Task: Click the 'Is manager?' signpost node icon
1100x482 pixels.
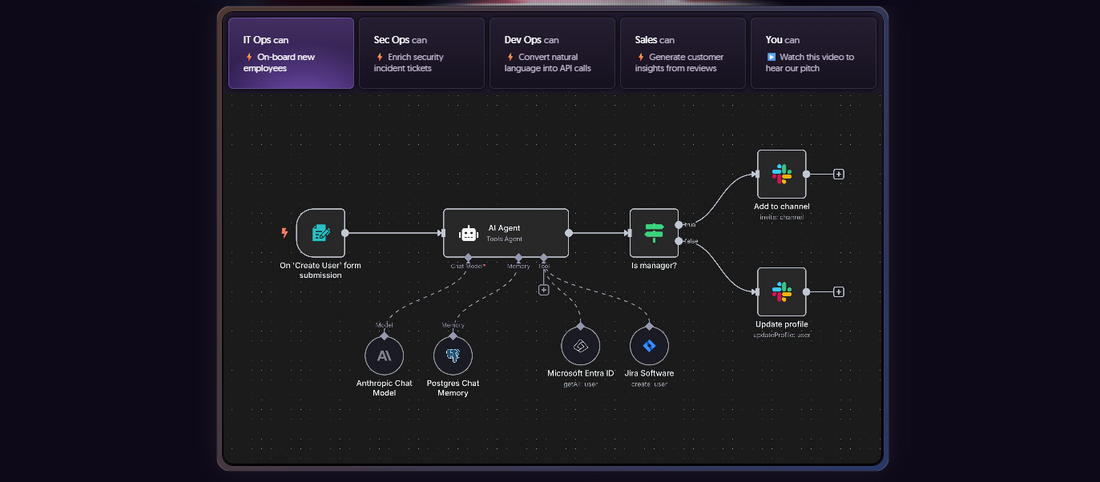Action: click(x=654, y=233)
